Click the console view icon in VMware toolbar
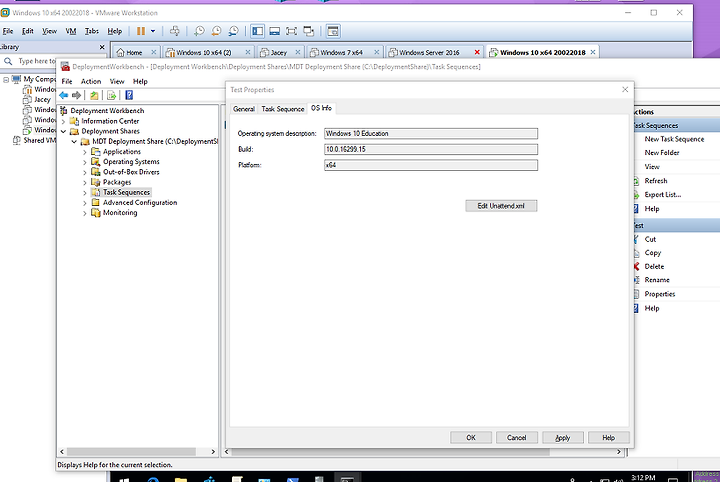The image size is (720, 482). point(333,31)
